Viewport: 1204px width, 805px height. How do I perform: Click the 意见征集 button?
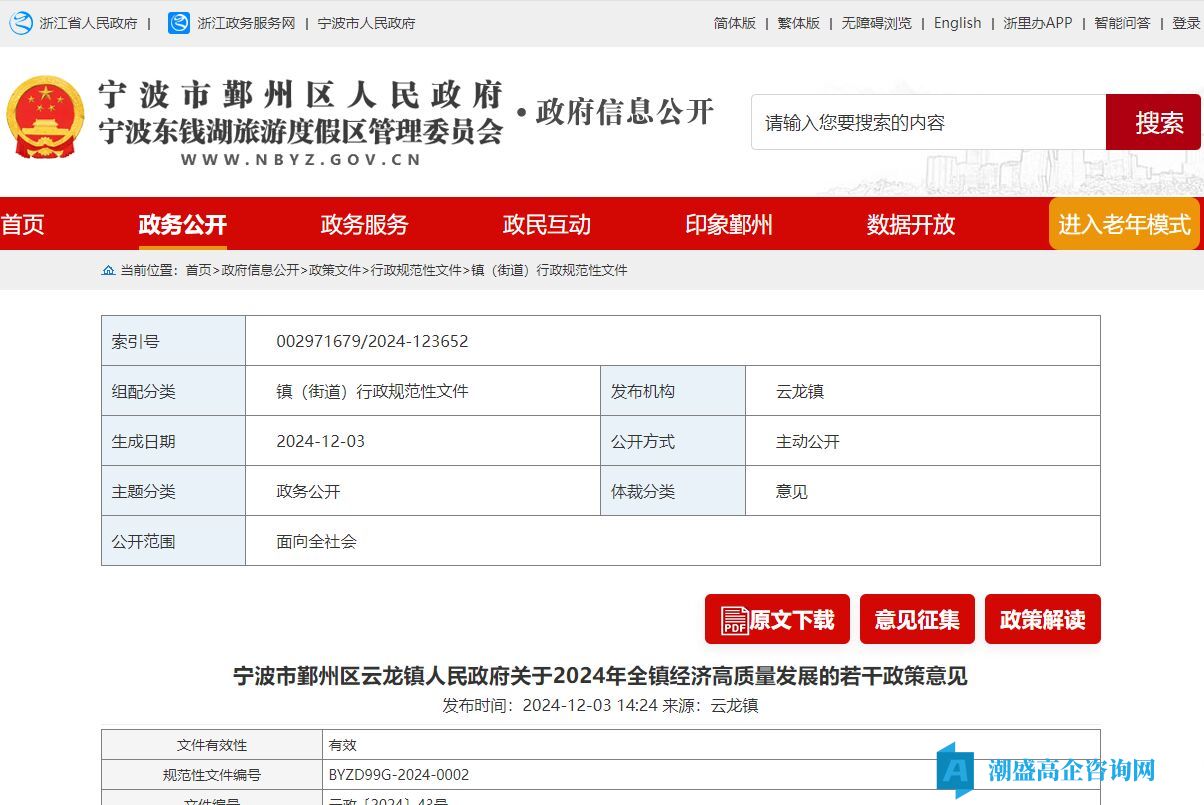coord(917,620)
